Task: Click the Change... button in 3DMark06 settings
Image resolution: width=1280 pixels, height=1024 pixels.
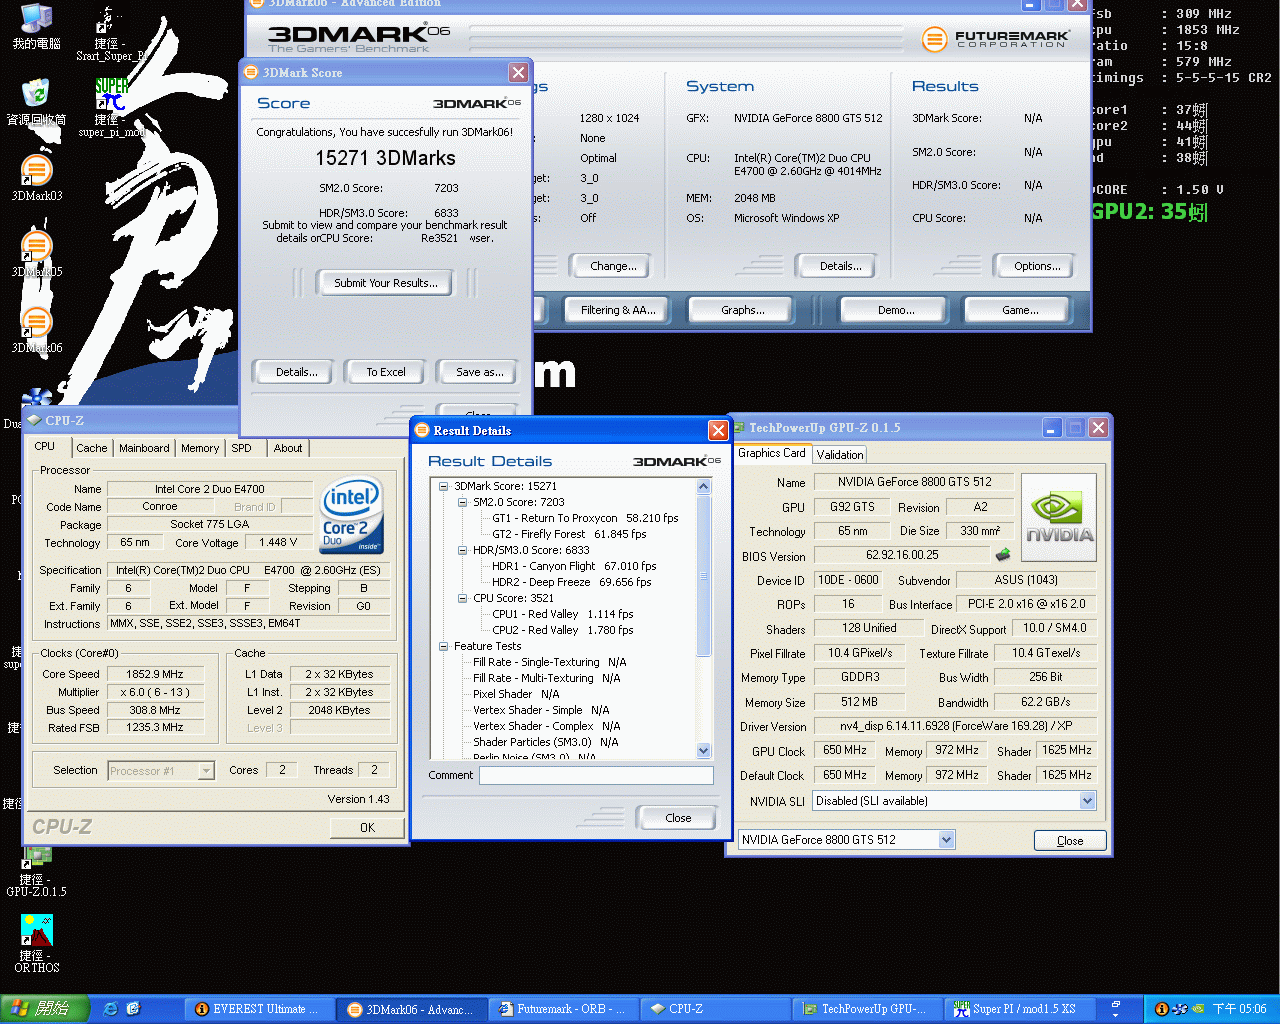Action: click(x=613, y=266)
